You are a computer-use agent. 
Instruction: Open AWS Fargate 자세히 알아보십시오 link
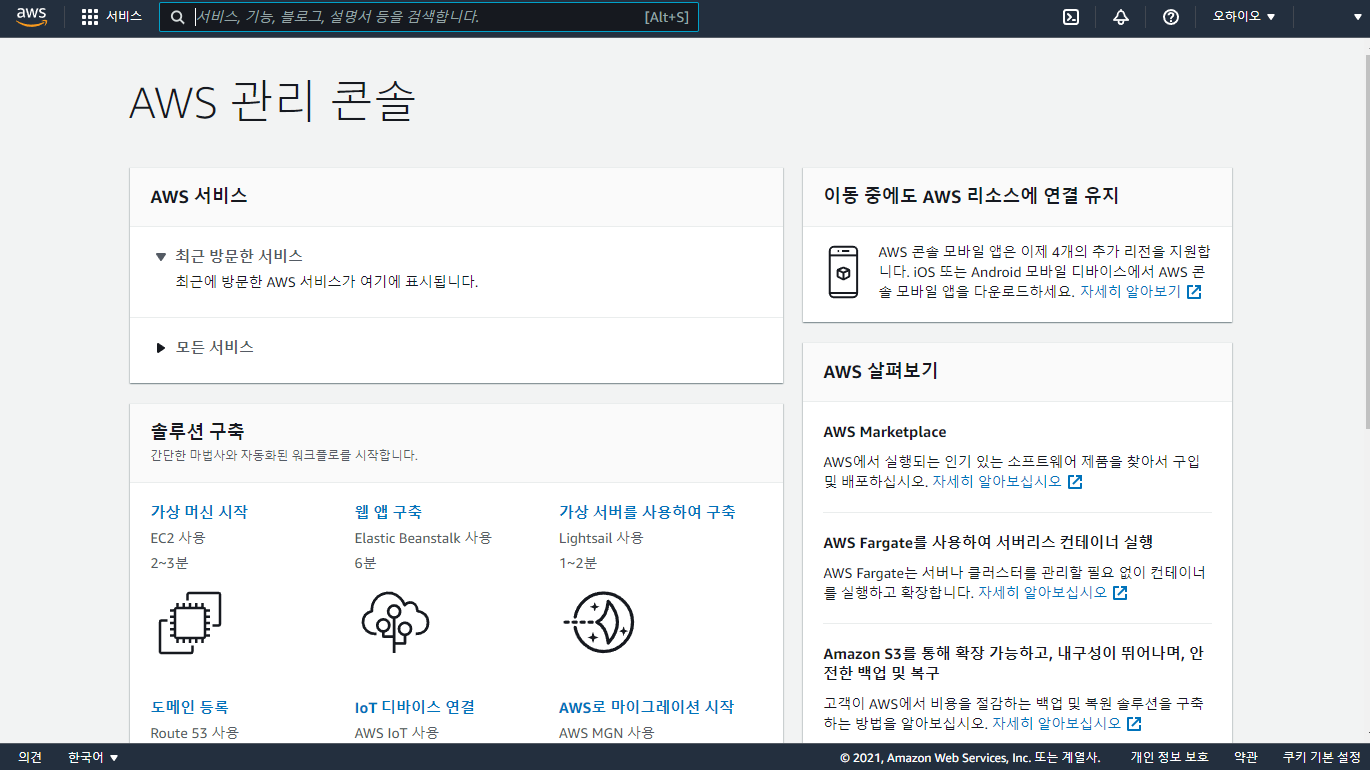1053,592
